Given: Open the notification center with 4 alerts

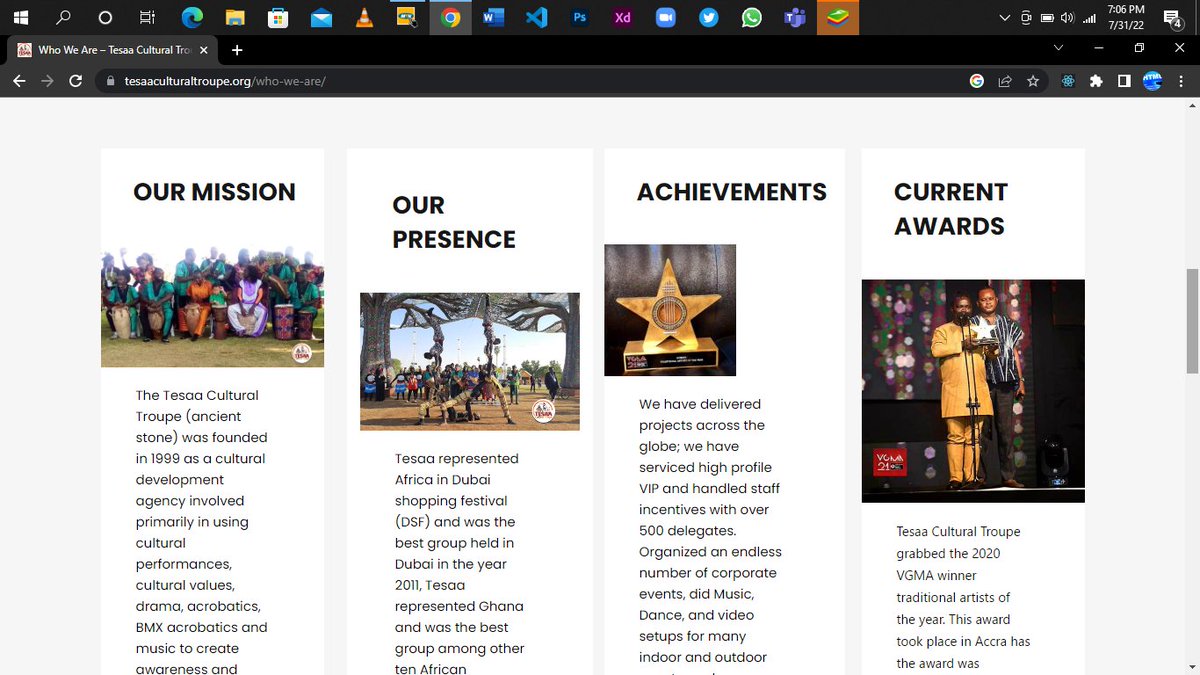Looking at the screenshot, I should point(1173,18).
